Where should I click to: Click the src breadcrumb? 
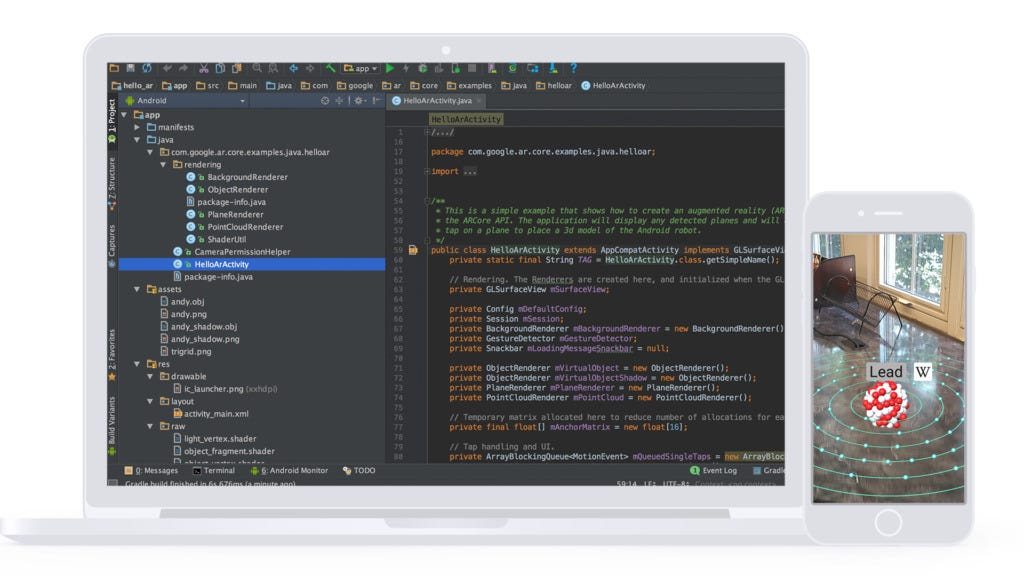pyautogui.click(x=208, y=86)
